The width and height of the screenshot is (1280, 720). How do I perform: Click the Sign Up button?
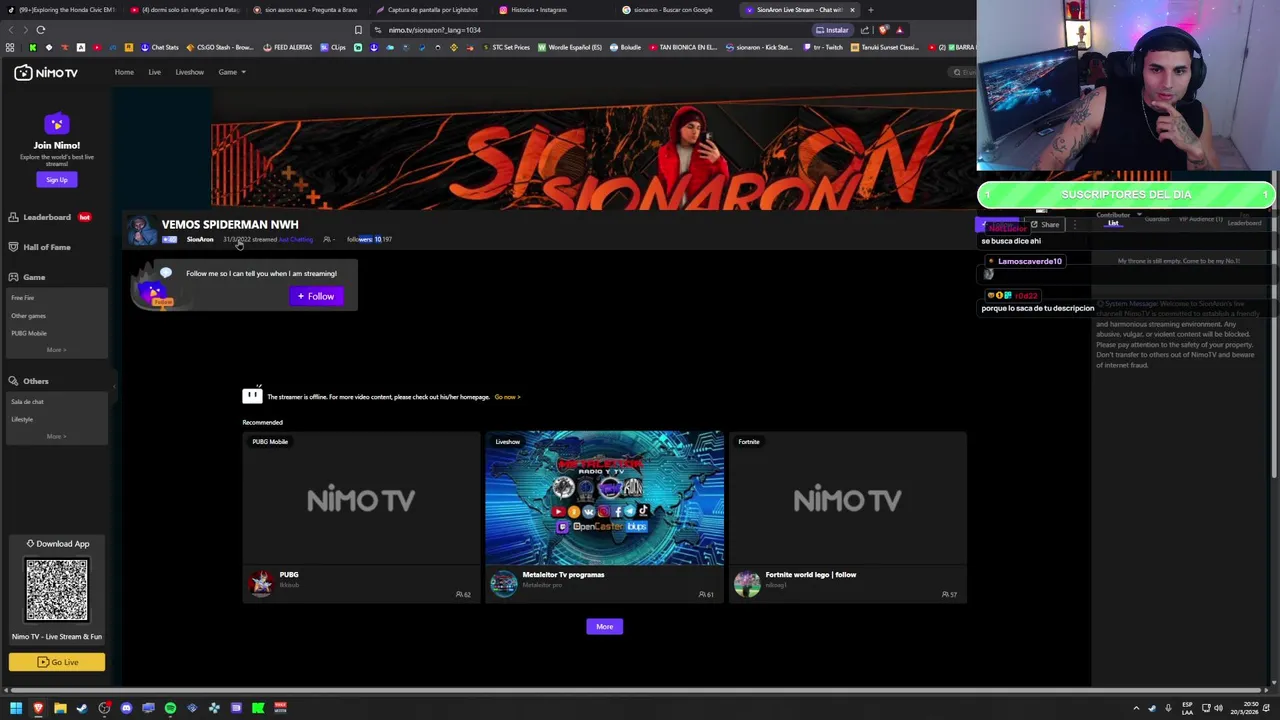[x=56, y=180]
